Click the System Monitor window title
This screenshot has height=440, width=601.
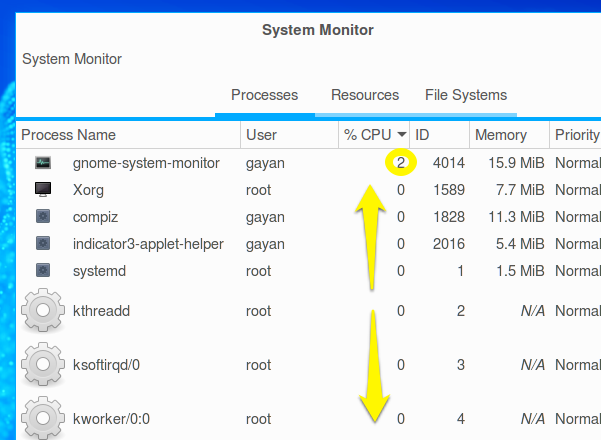point(318,30)
